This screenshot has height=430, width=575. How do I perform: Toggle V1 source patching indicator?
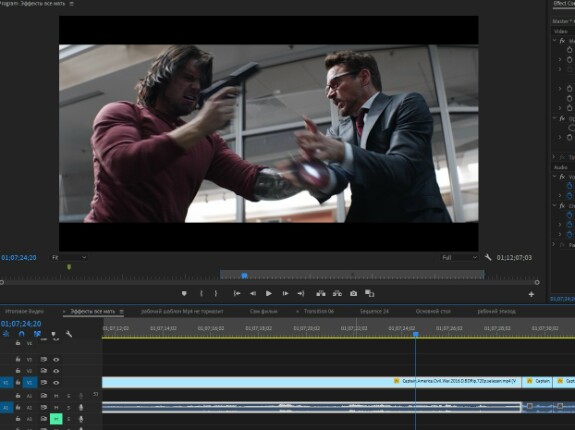click(x=6, y=382)
